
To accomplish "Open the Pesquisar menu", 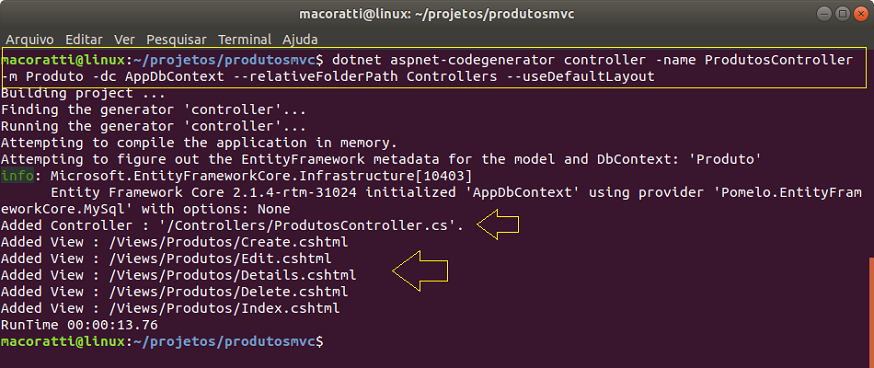I will coord(176,40).
